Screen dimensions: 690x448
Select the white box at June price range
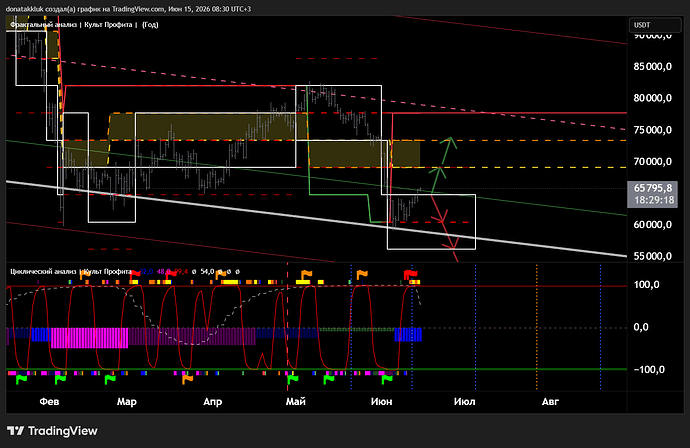pos(431,222)
